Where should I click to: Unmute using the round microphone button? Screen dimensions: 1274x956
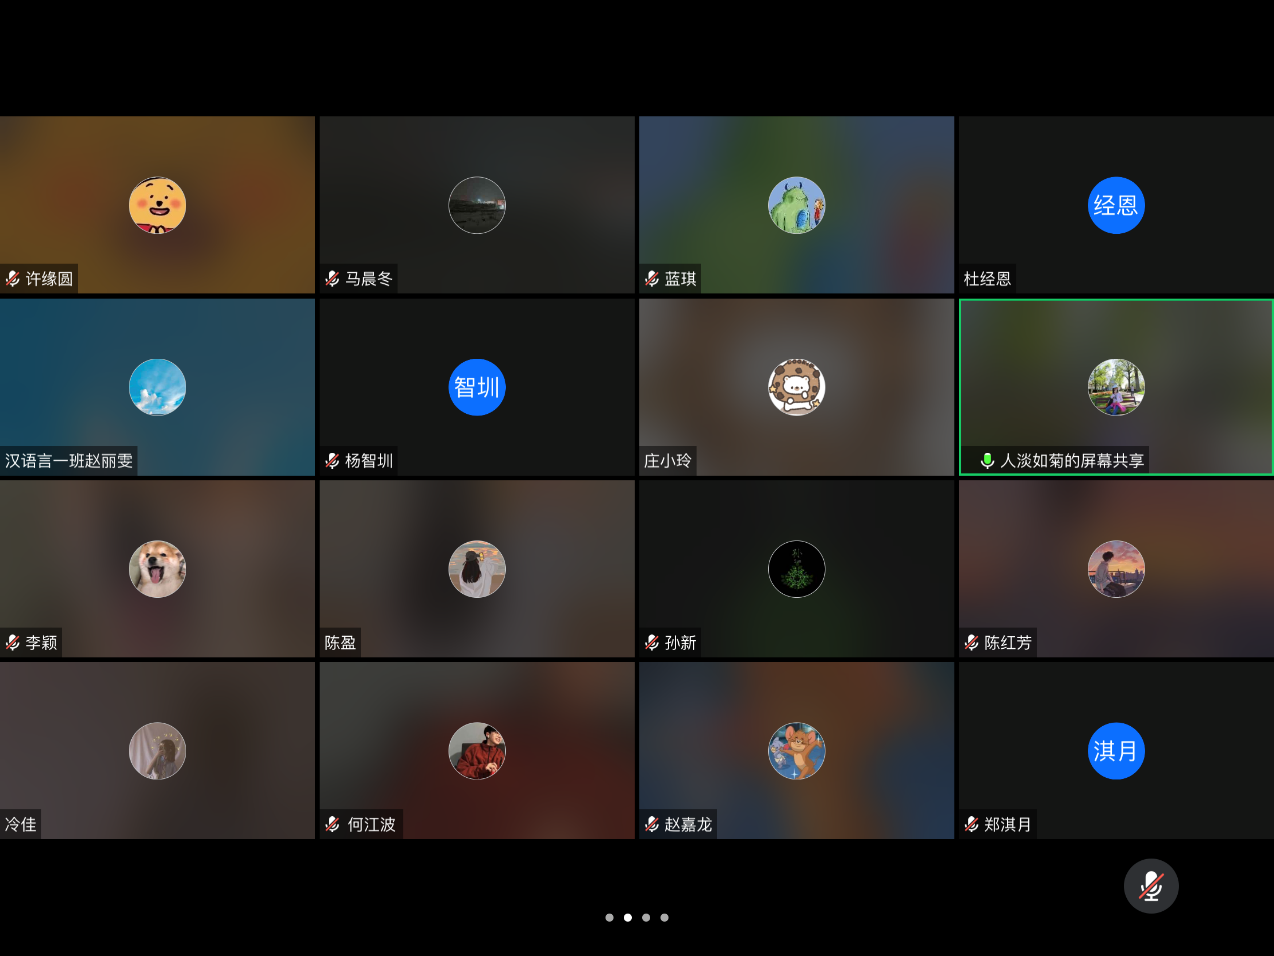[x=1150, y=886]
